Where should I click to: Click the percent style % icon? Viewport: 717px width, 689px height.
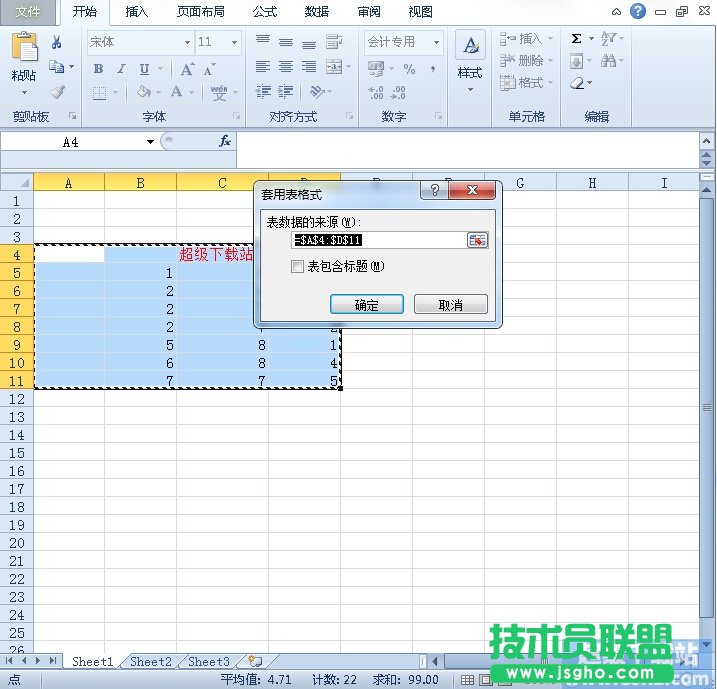coord(409,69)
